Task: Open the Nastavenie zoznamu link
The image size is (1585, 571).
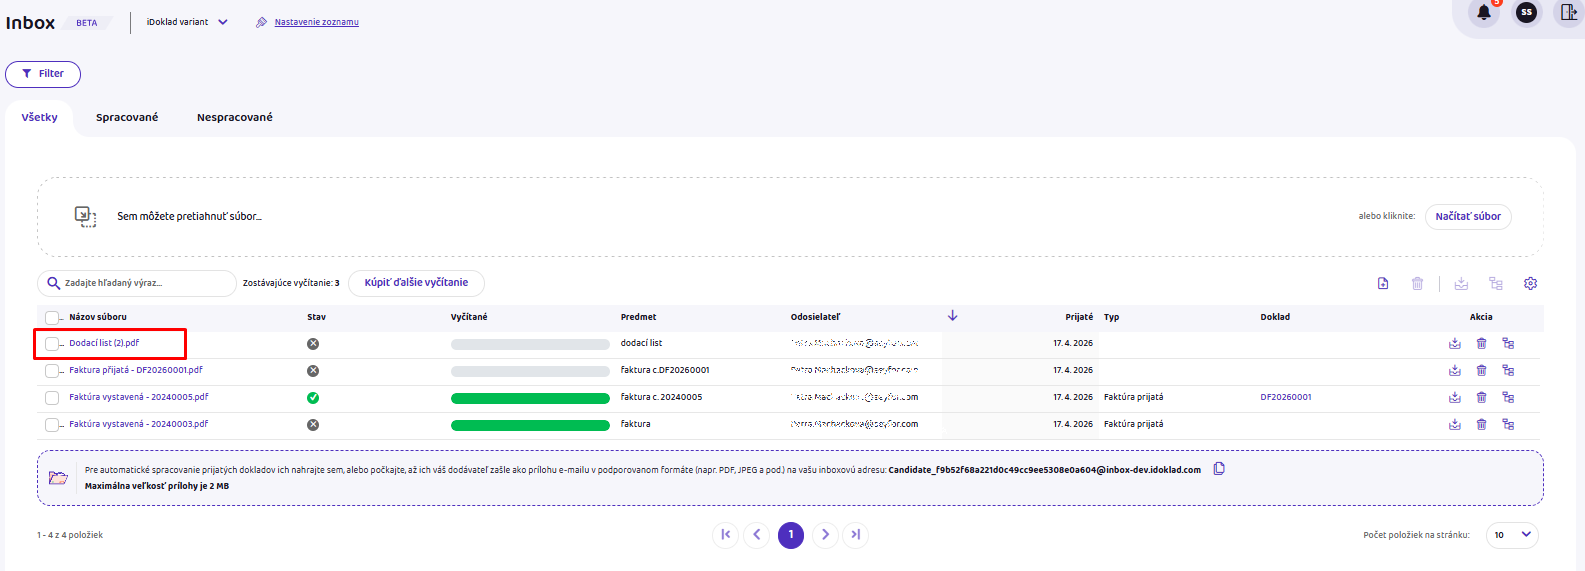Action: (316, 22)
